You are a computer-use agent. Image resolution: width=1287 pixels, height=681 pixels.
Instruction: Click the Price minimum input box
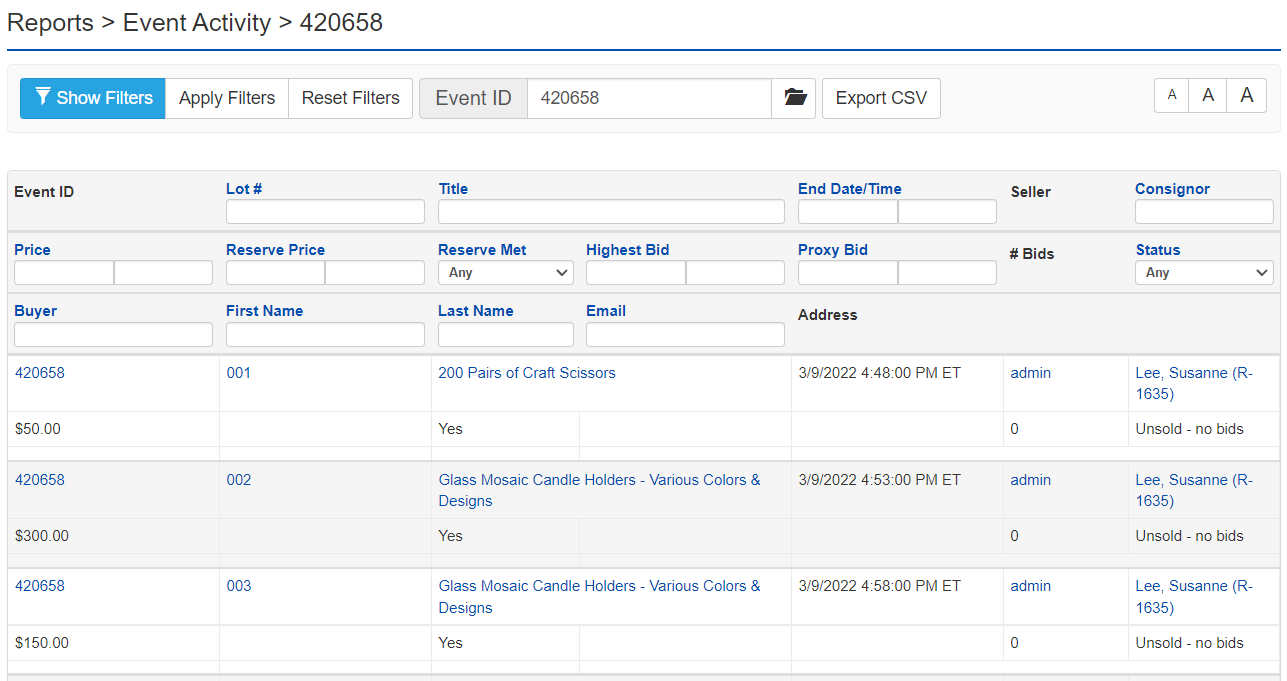64,272
